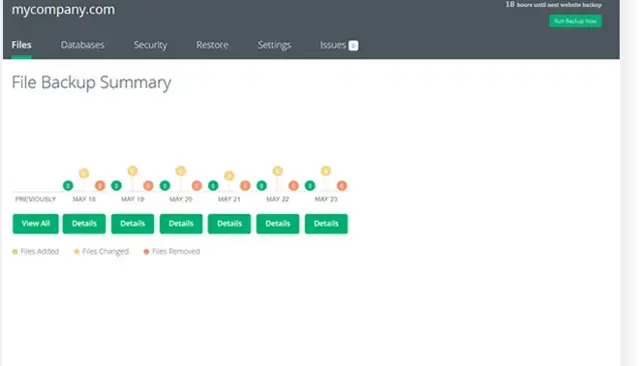Click yellow files-changed marker for May 18
The image size is (640, 366).
point(84,173)
